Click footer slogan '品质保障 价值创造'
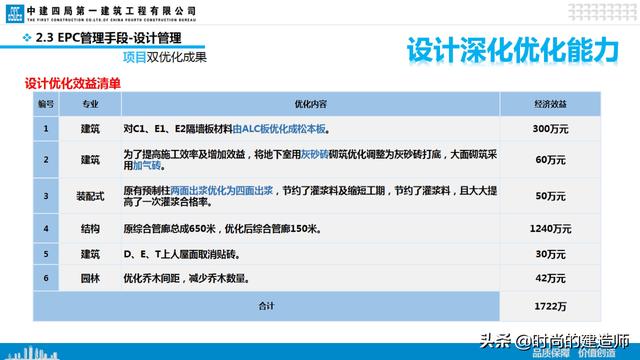This screenshot has width=640, height=360. pyautogui.click(x=574, y=353)
